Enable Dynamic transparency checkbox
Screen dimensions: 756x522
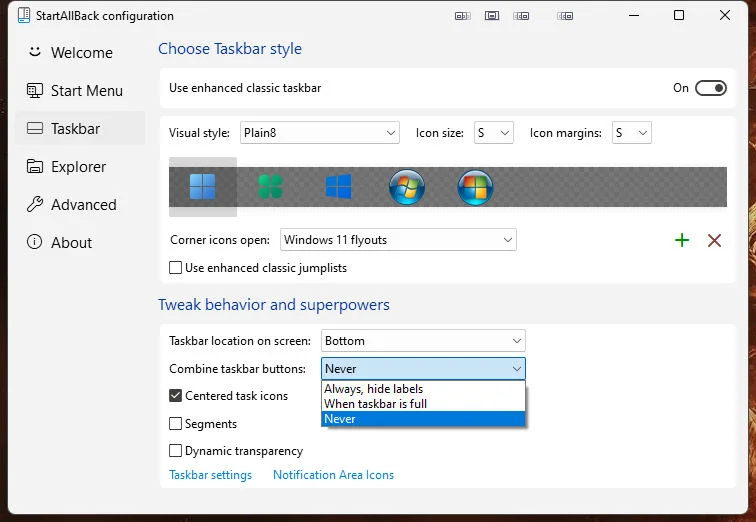pyautogui.click(x=176, y=451)
